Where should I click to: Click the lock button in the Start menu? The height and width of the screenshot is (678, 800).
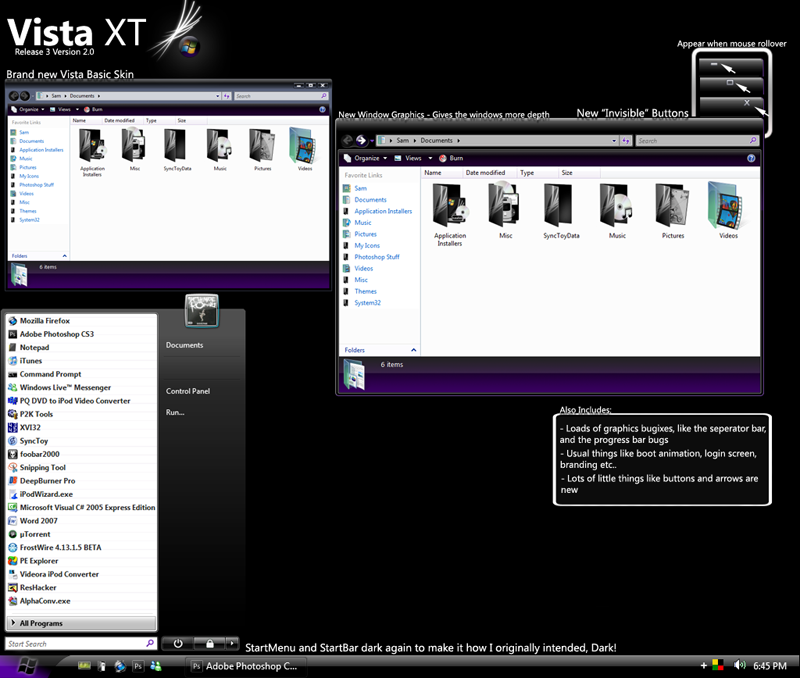(211, 644)
